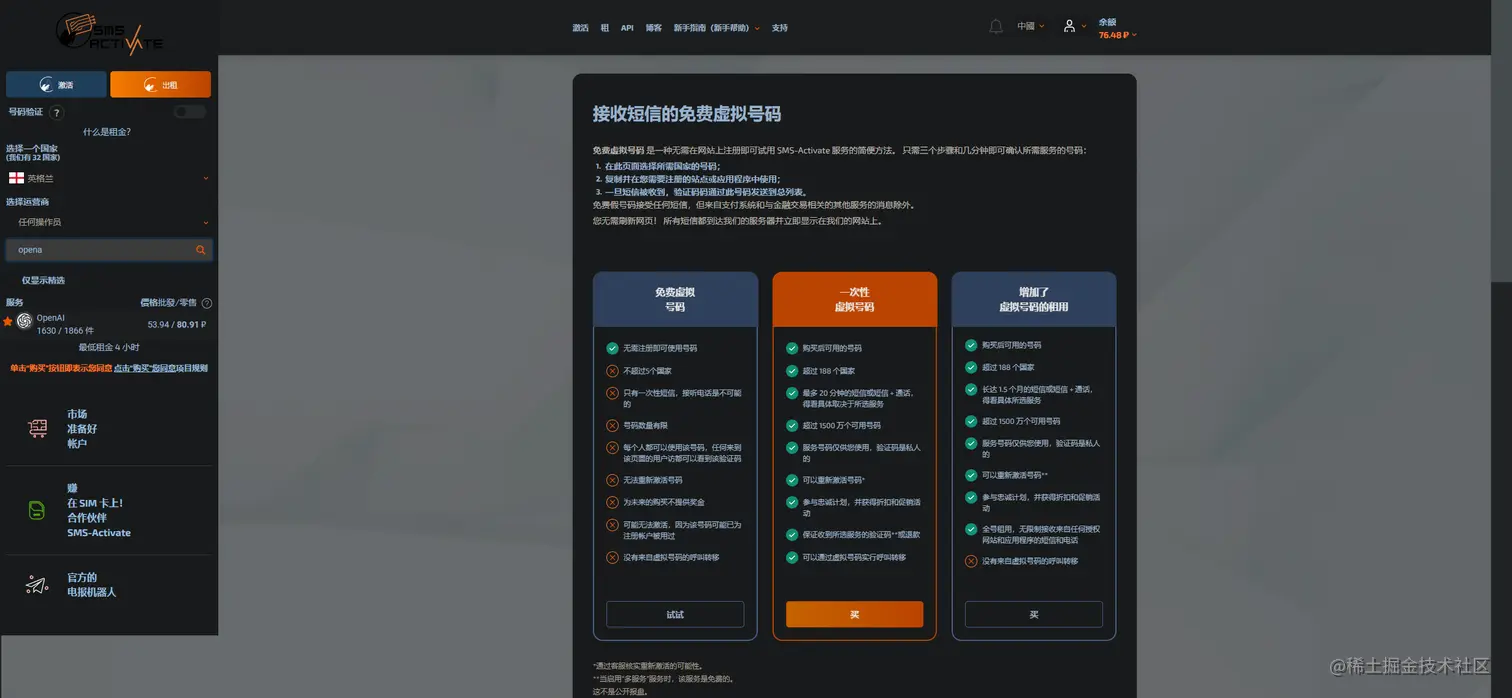This screenshot has width=1512, height=698.
Task: Click the Telegram paper plane icon
Action: [37, 585]
